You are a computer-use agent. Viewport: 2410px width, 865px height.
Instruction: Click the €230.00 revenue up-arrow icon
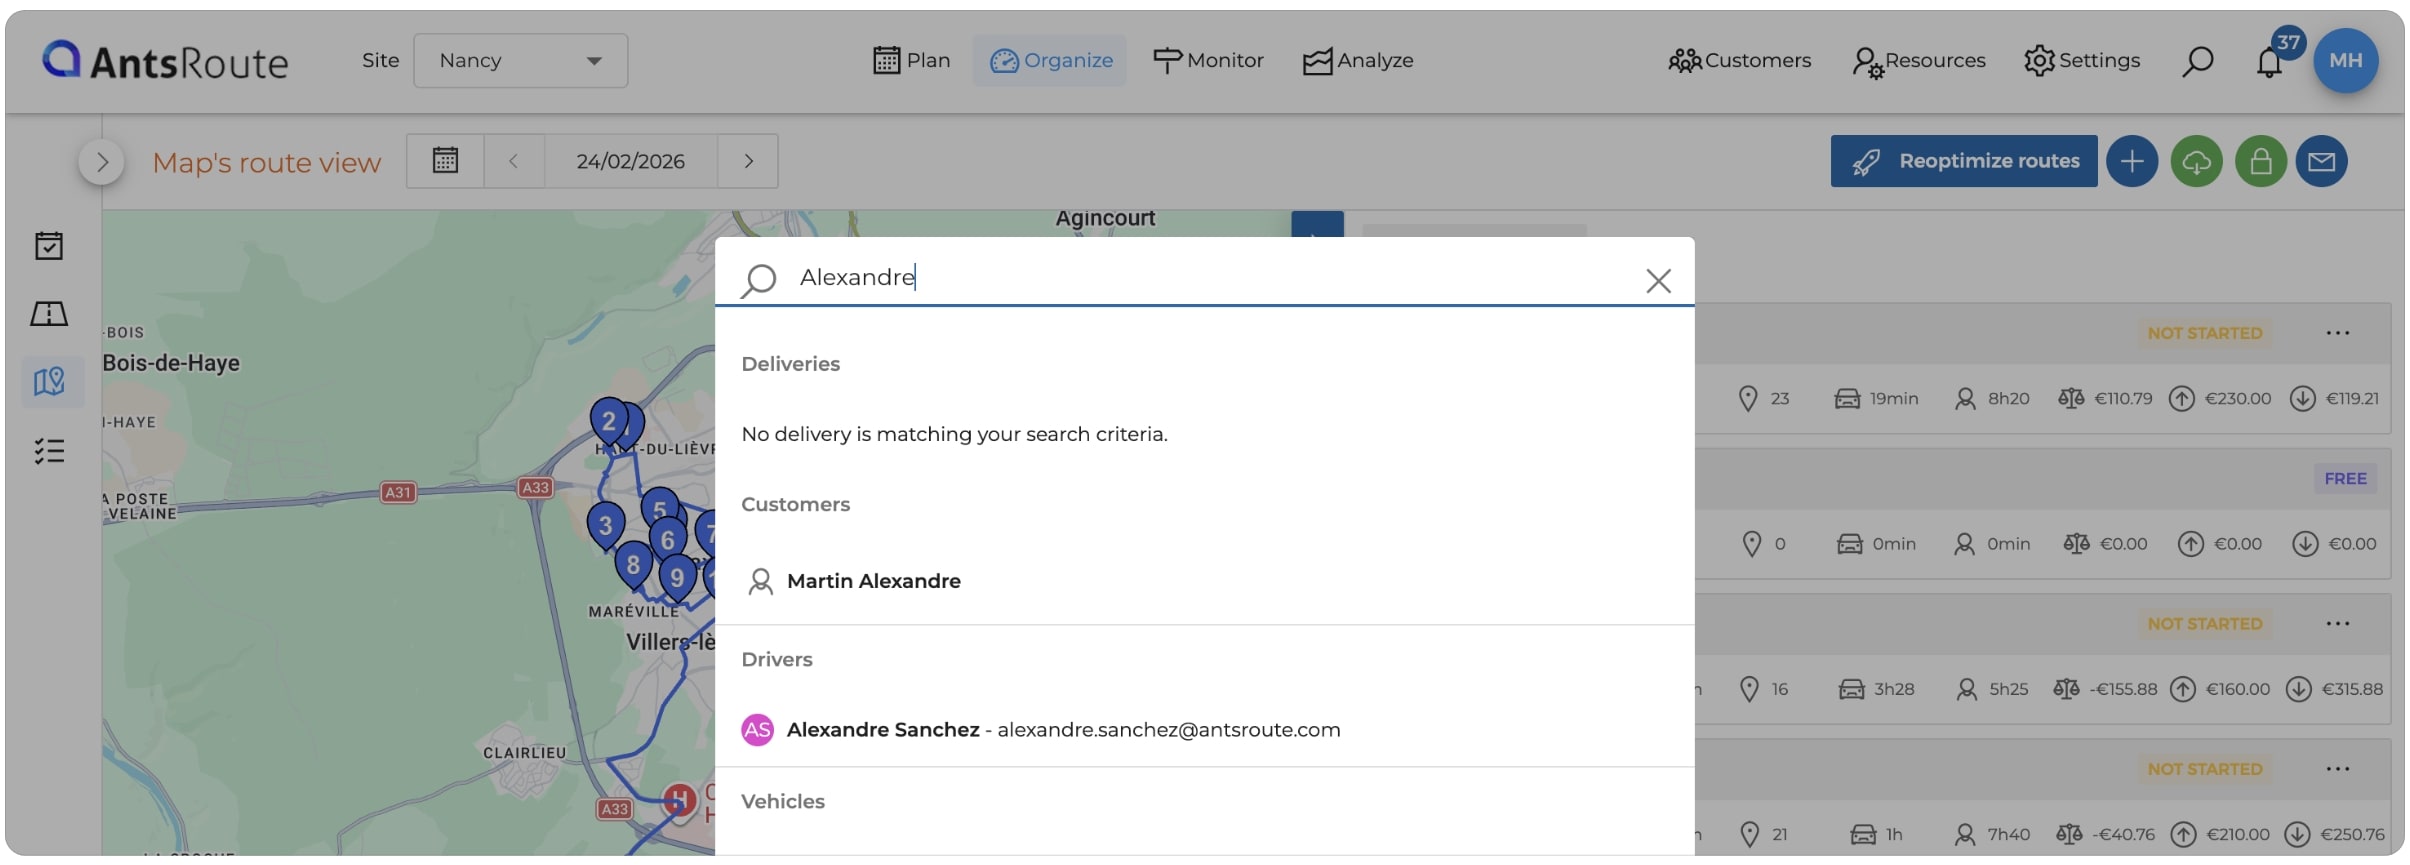(2182, 398)
